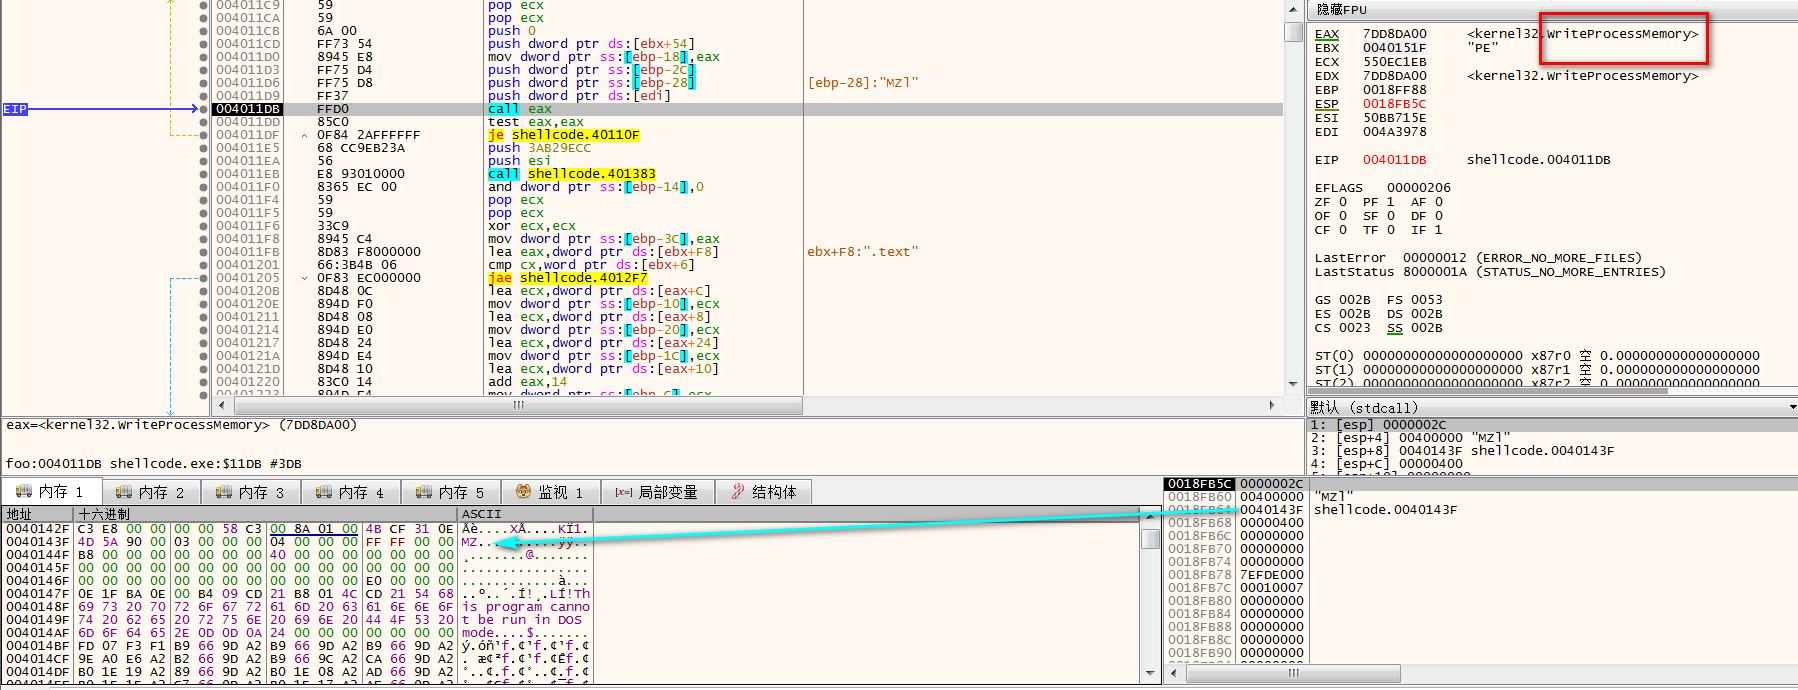Image resolution: width=1798 pixels, height=690 pixels.
Task: Click the 隐藏FPU button
Action: (1341, 9)
